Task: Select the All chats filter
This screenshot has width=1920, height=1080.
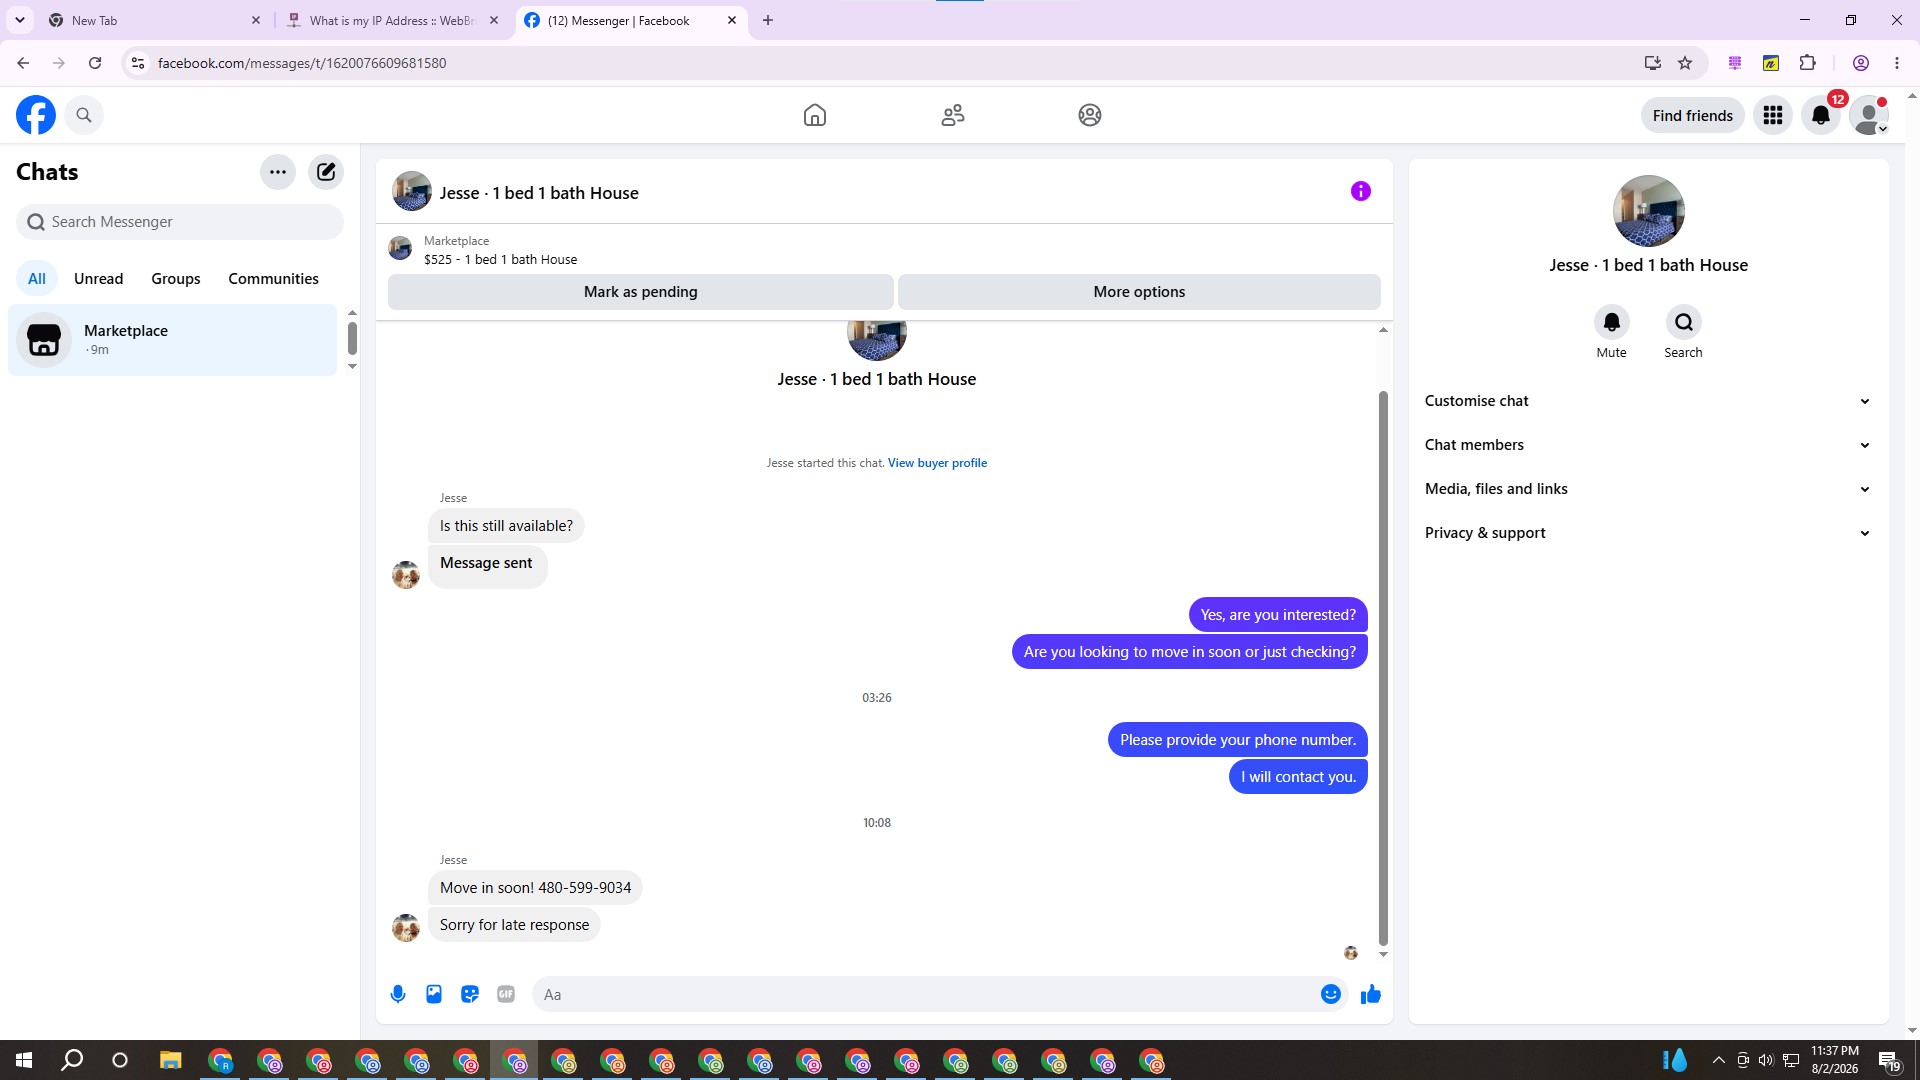Action: point(37,279)
